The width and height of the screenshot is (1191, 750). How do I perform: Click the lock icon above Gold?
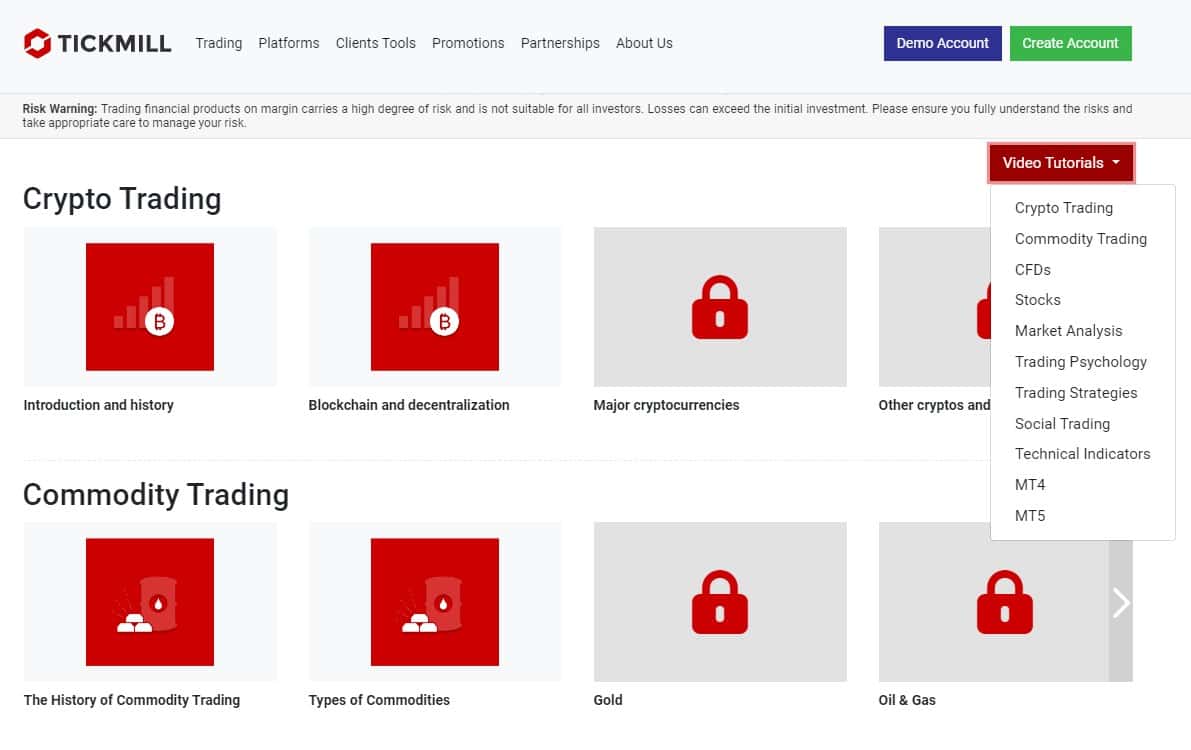719,602
